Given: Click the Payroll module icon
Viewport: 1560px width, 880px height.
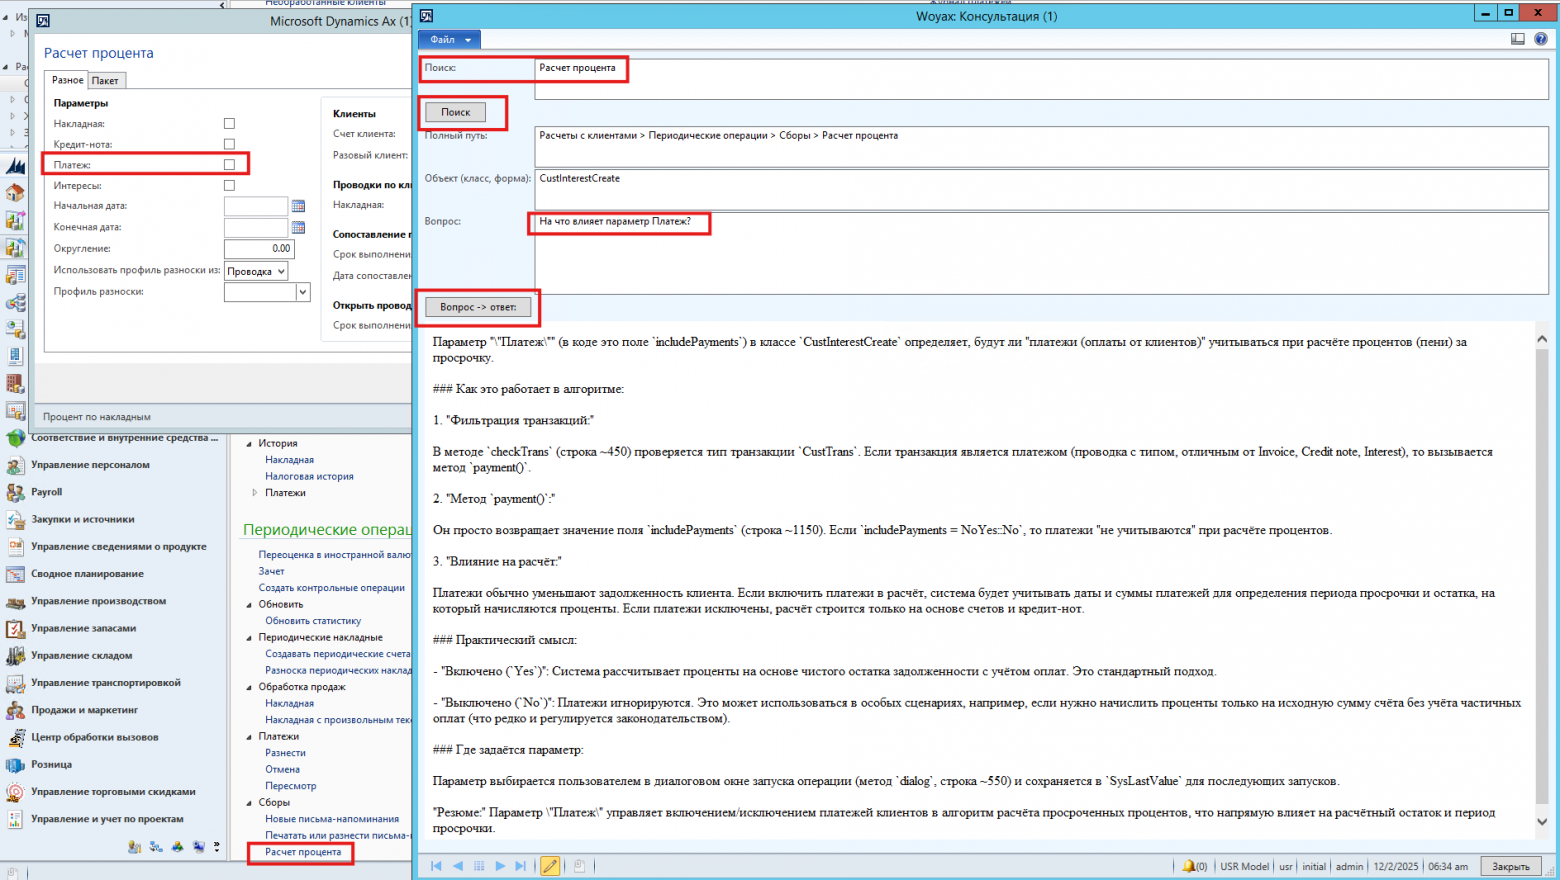Looking at the screenshot, I should click(x=15, y=492).
